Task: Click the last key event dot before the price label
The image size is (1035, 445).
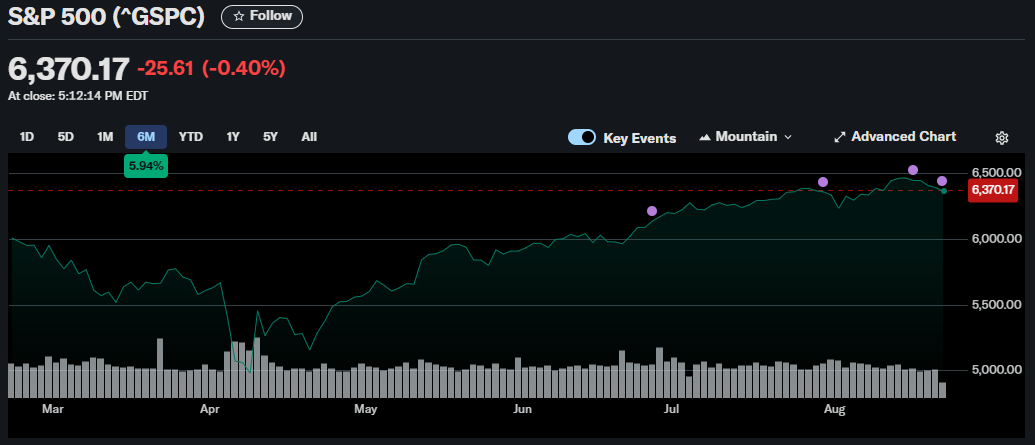Action: pyautogui.click(x=942, y=181)
